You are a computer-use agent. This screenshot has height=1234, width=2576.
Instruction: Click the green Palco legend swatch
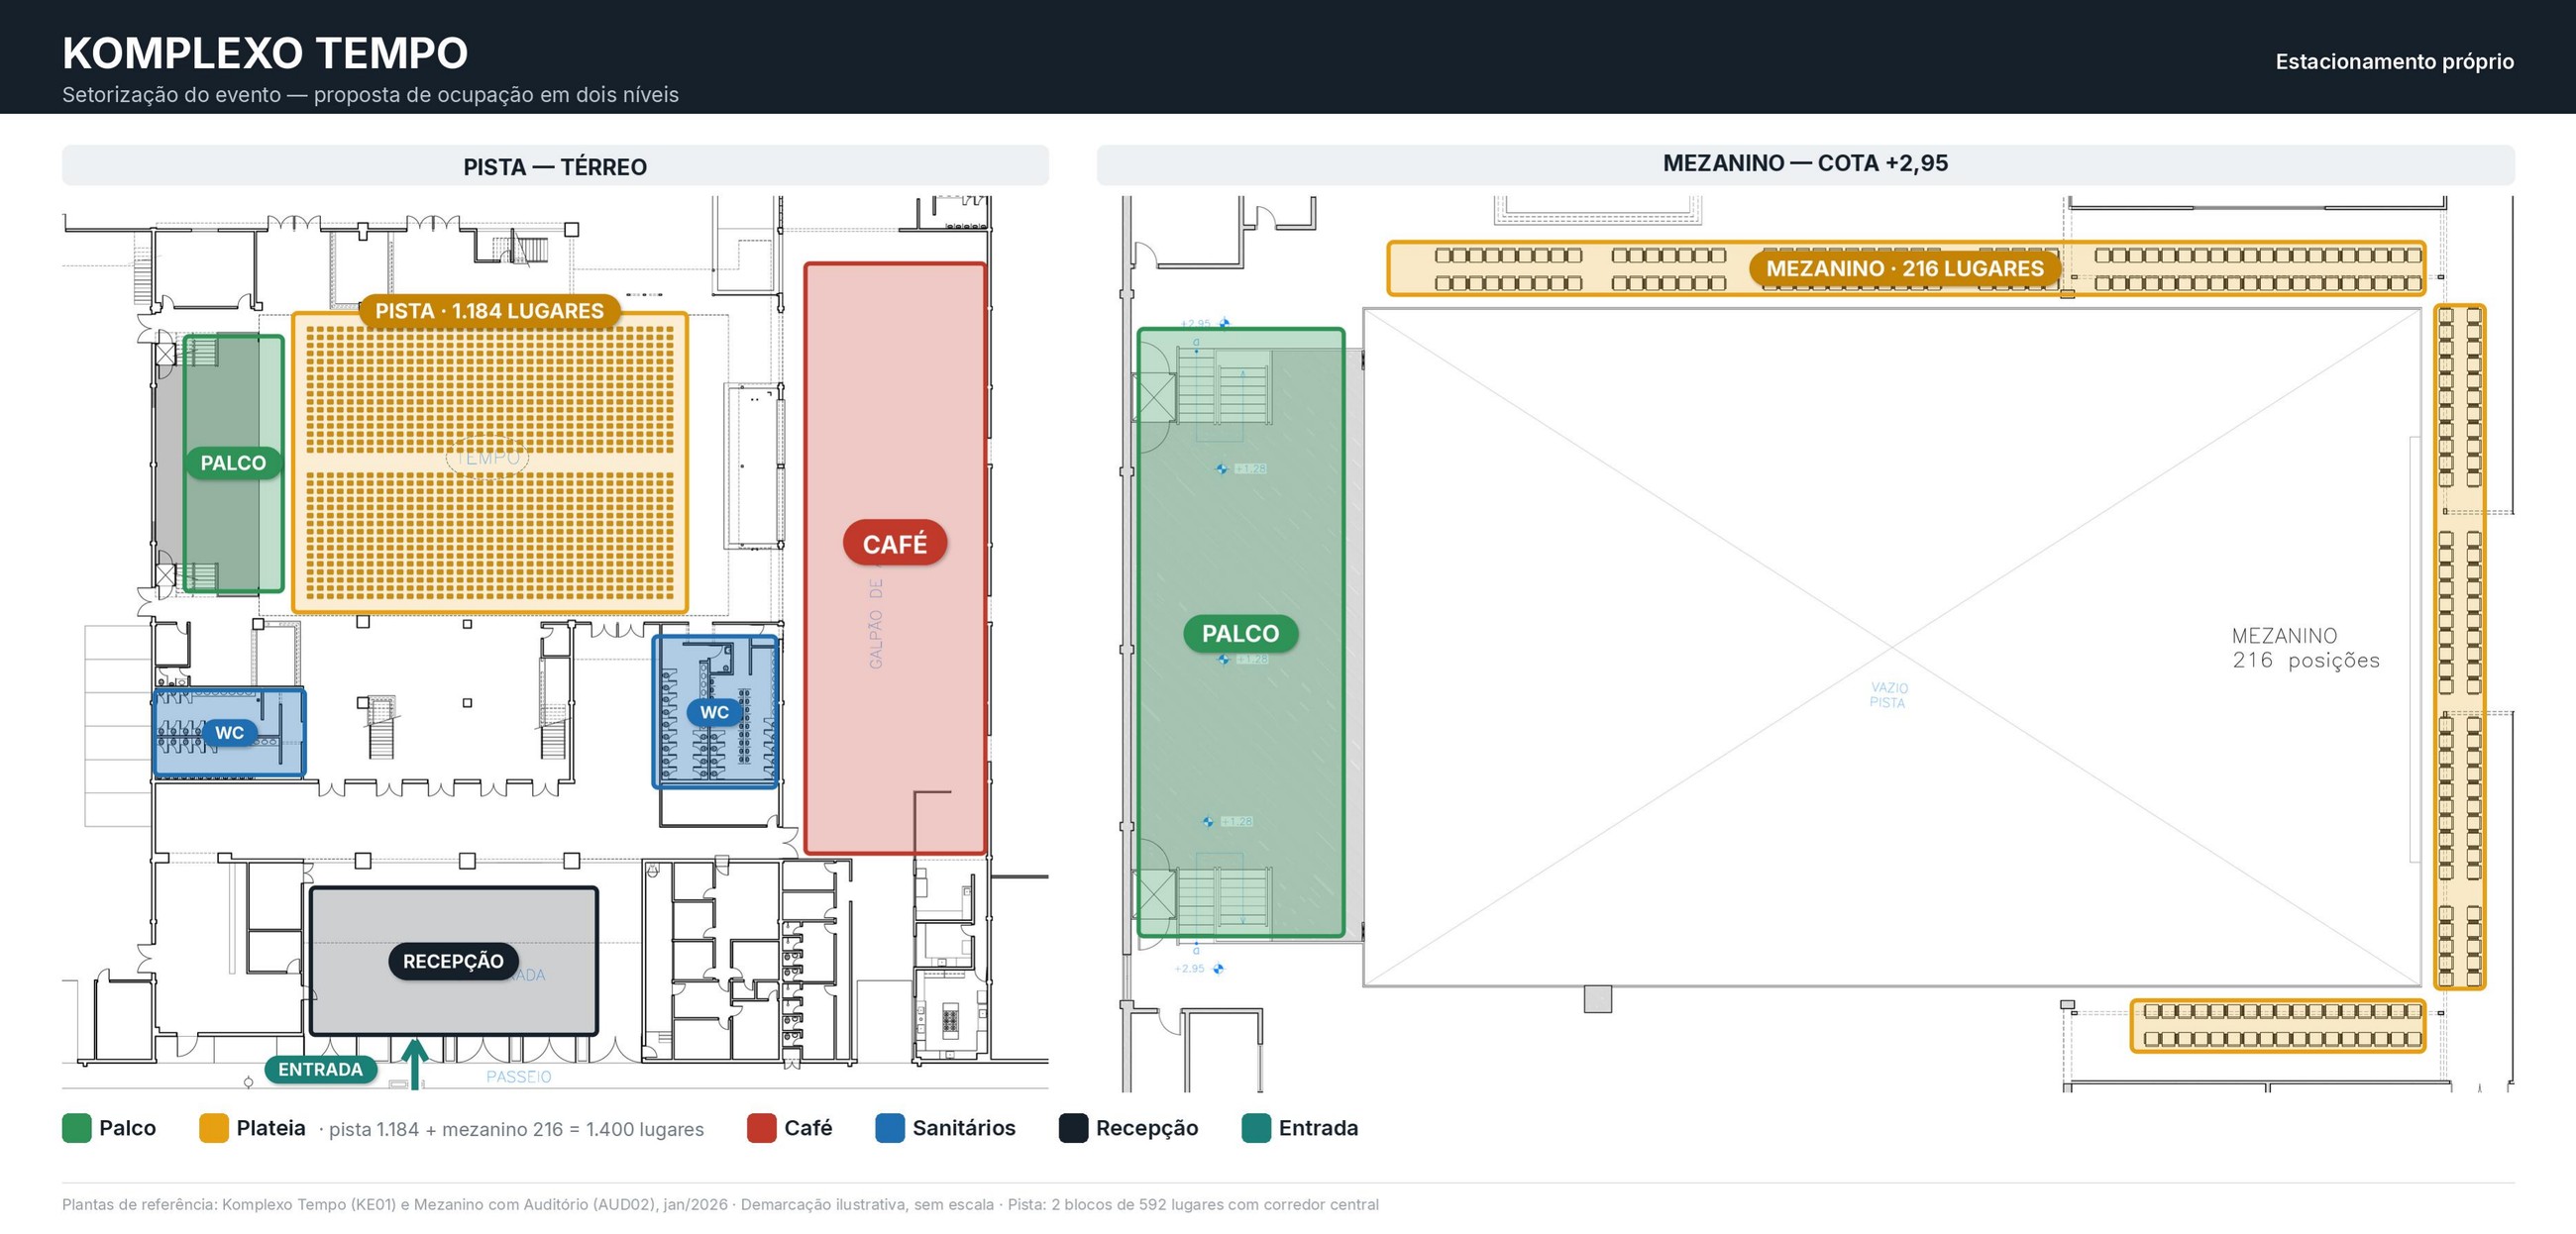point(76,1128)
